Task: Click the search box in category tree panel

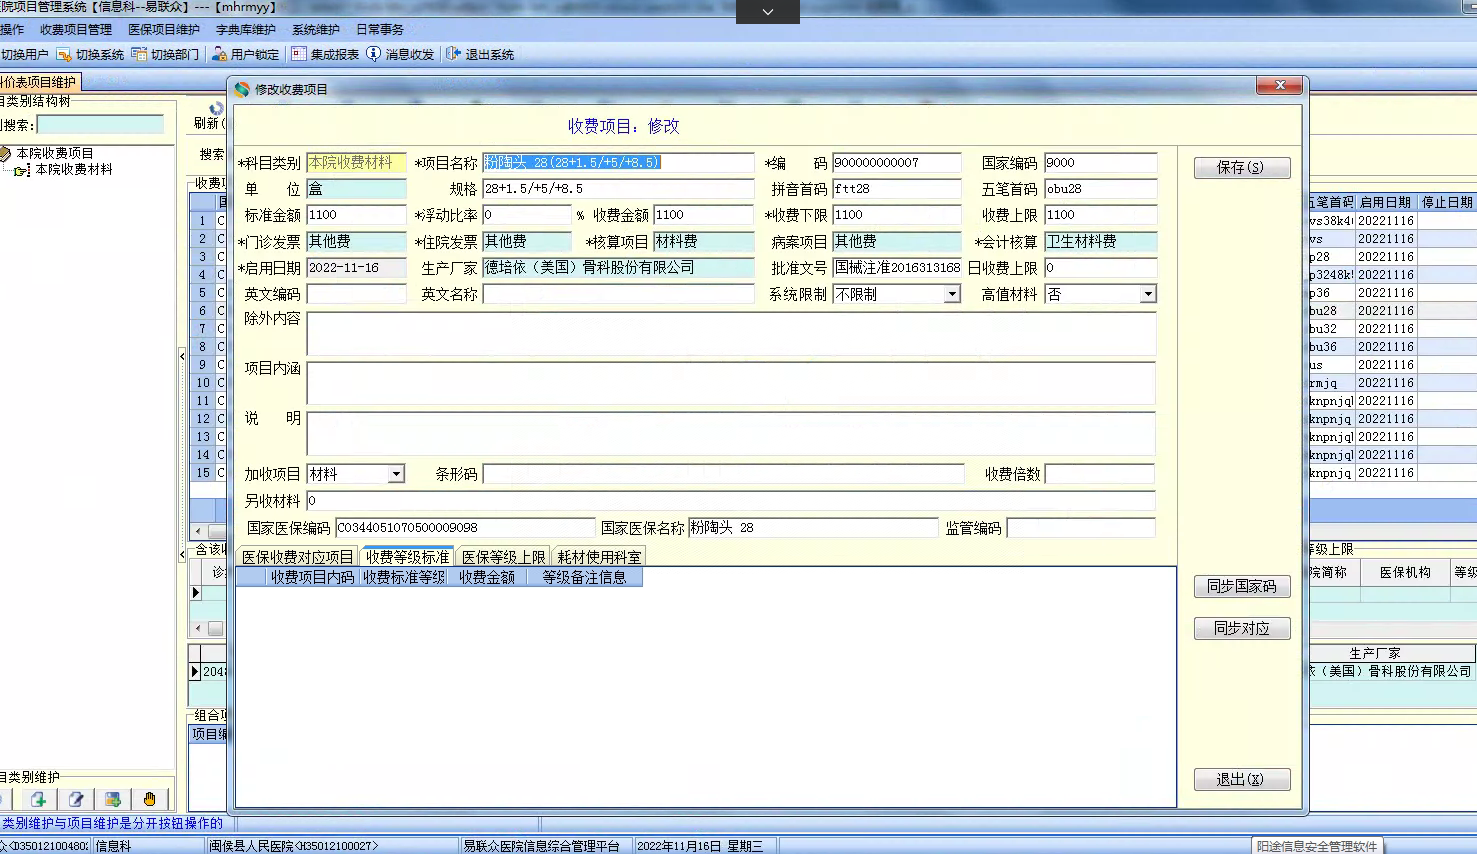Action: [x=100, y=125]
